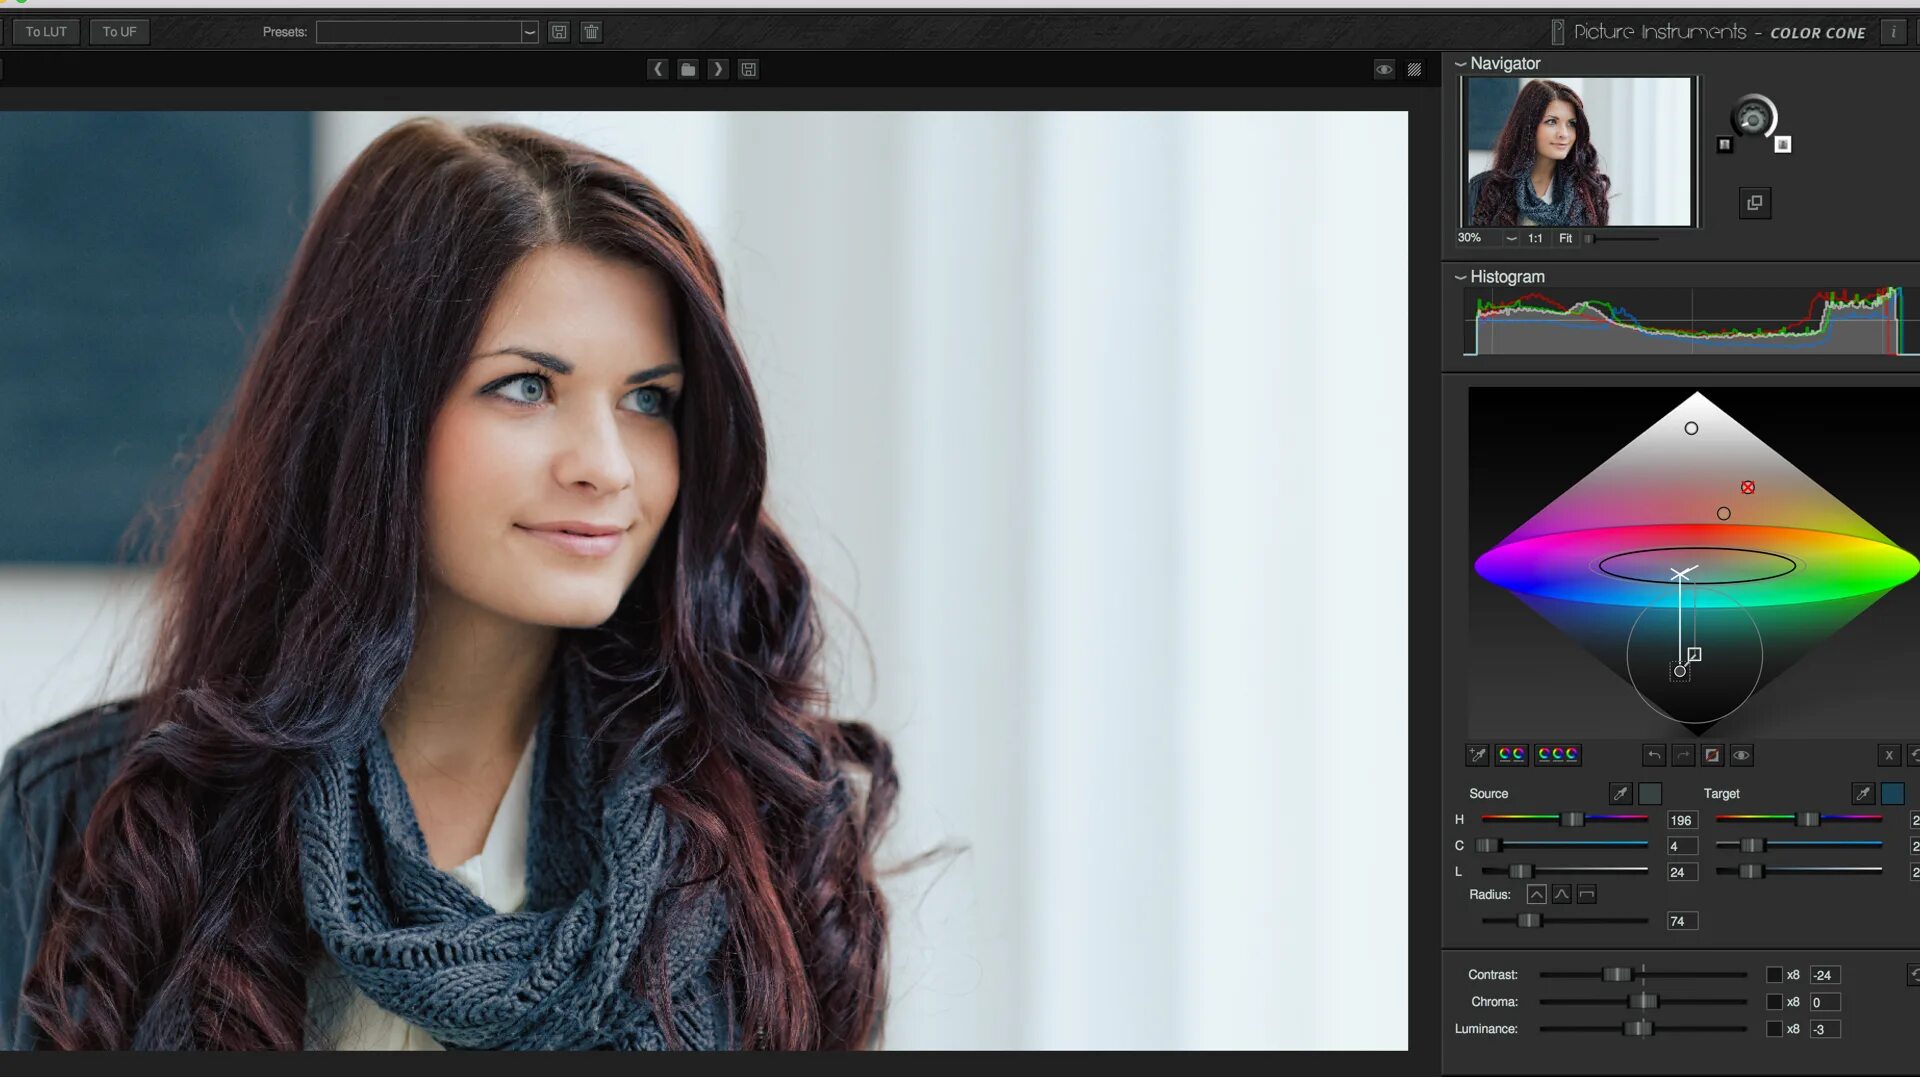
Task: Delete the preset with the trash icon
Action: click(591, 32)
